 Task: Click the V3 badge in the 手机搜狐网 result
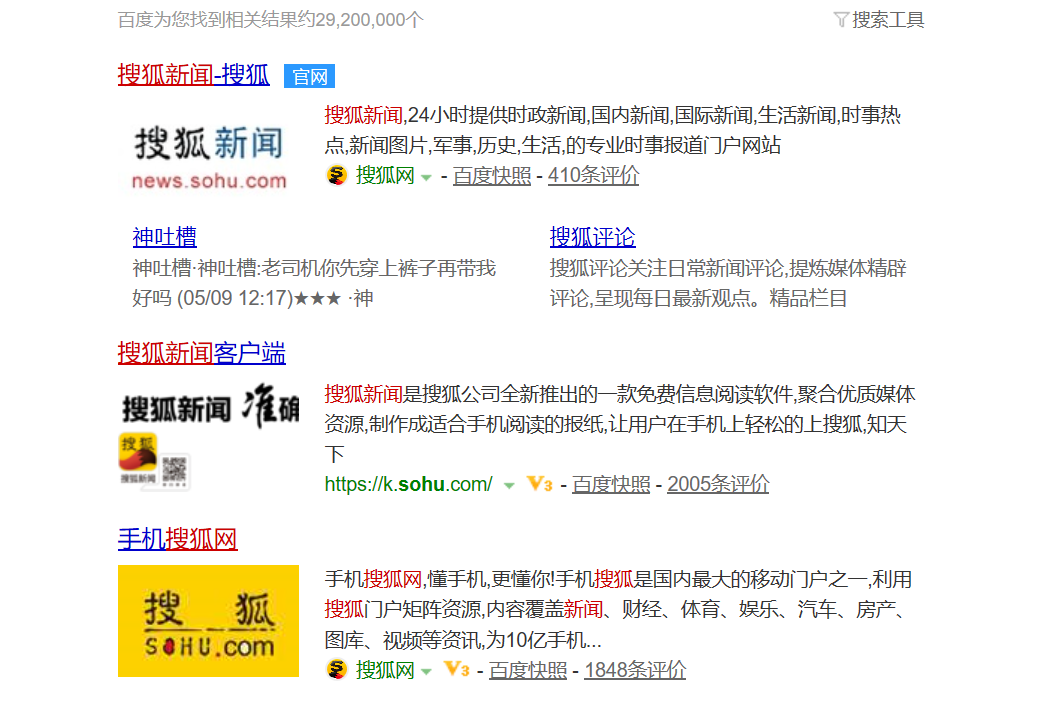pyautogui.click(x=456, y=669)
